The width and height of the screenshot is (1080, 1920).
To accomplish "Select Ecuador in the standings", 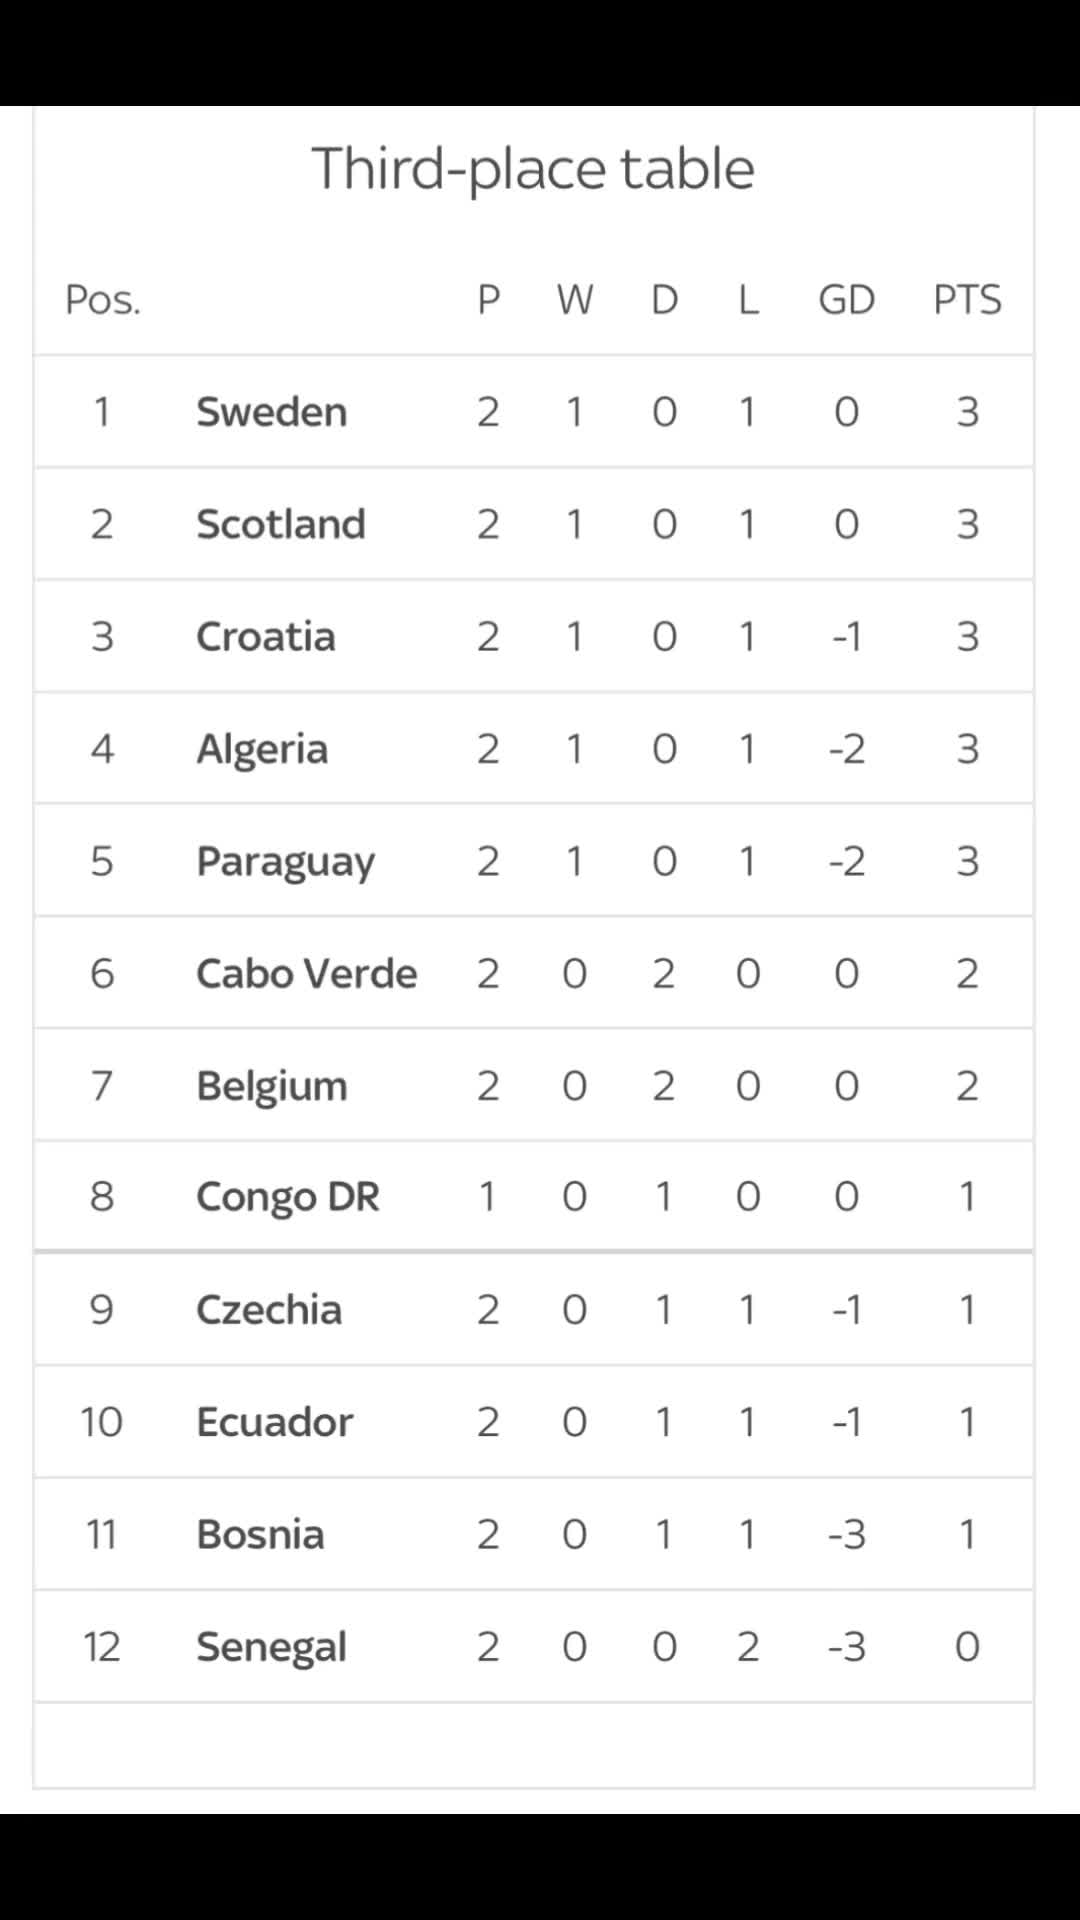I will point(274,1421).
